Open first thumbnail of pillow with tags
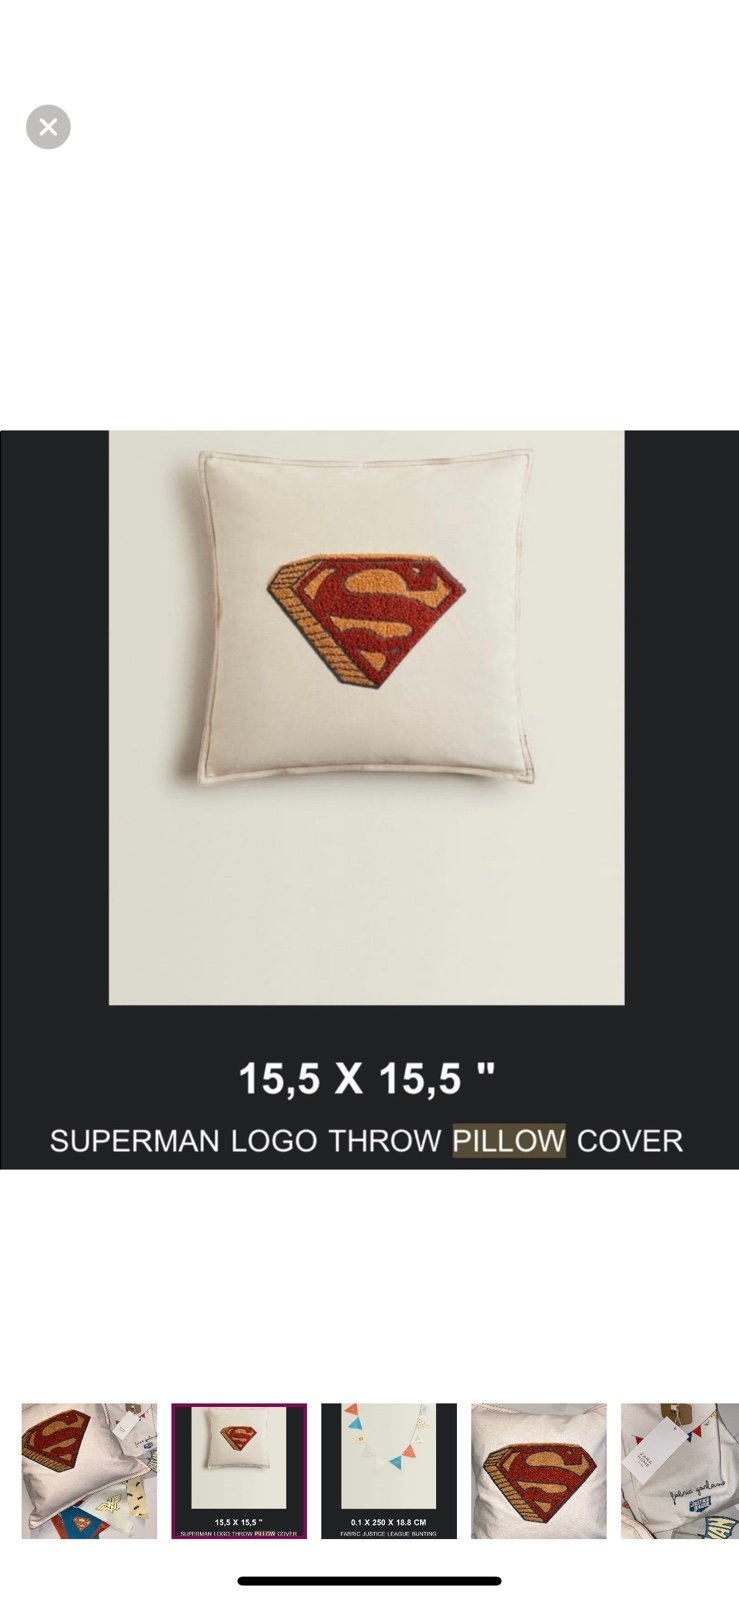Viewport: 739px width, 1600px height. (x=89, y=1470)
